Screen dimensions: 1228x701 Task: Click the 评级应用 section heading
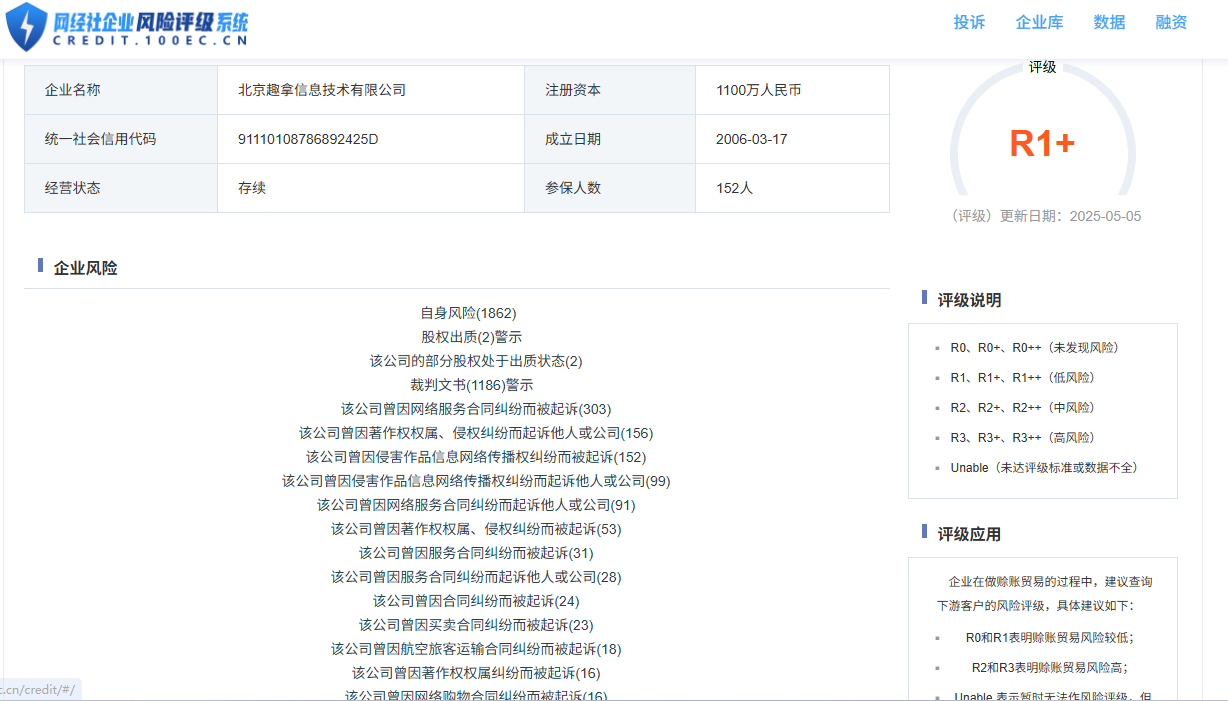969,534
